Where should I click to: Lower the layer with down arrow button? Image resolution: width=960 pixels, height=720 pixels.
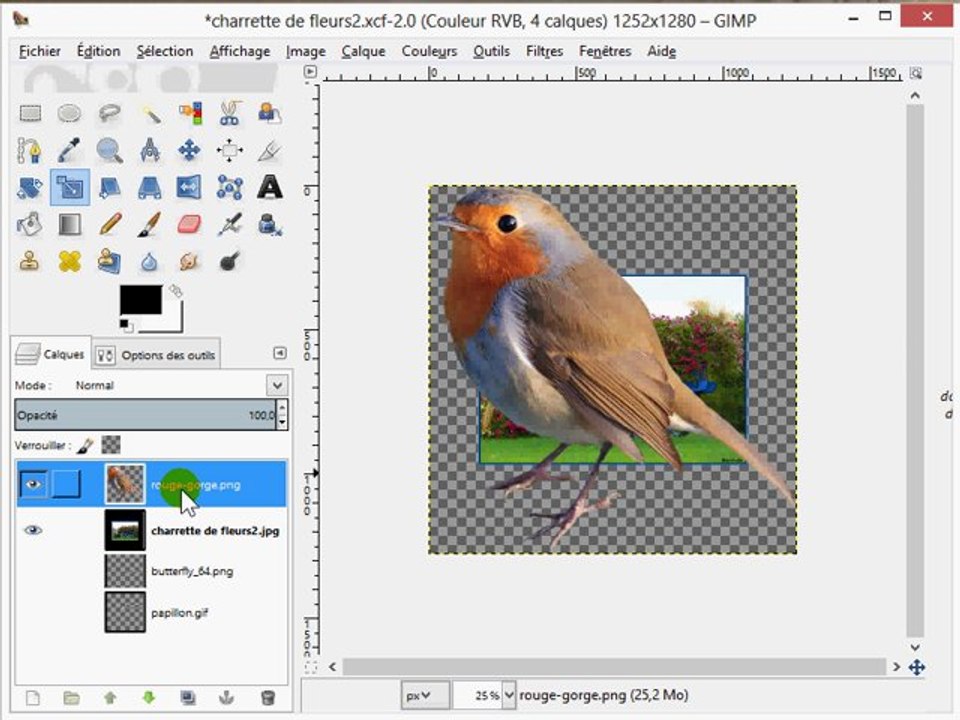coord(149,698)
